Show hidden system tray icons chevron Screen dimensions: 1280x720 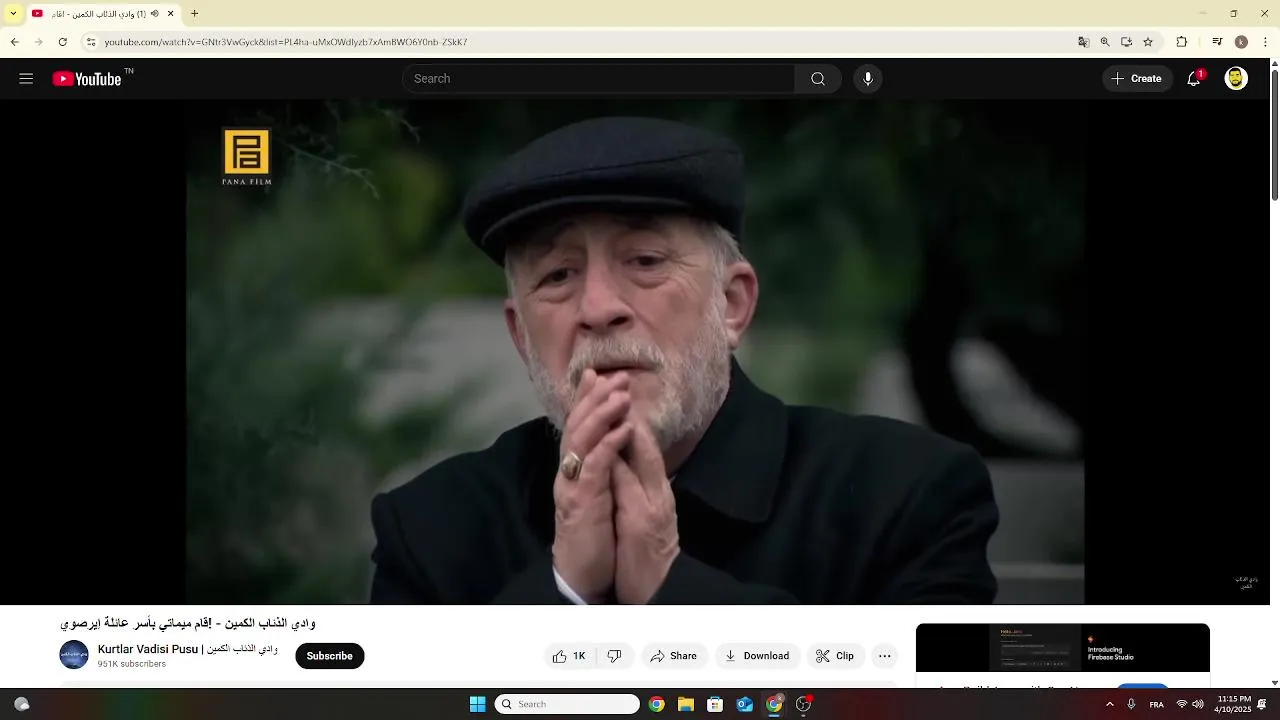coord(1109,704)
